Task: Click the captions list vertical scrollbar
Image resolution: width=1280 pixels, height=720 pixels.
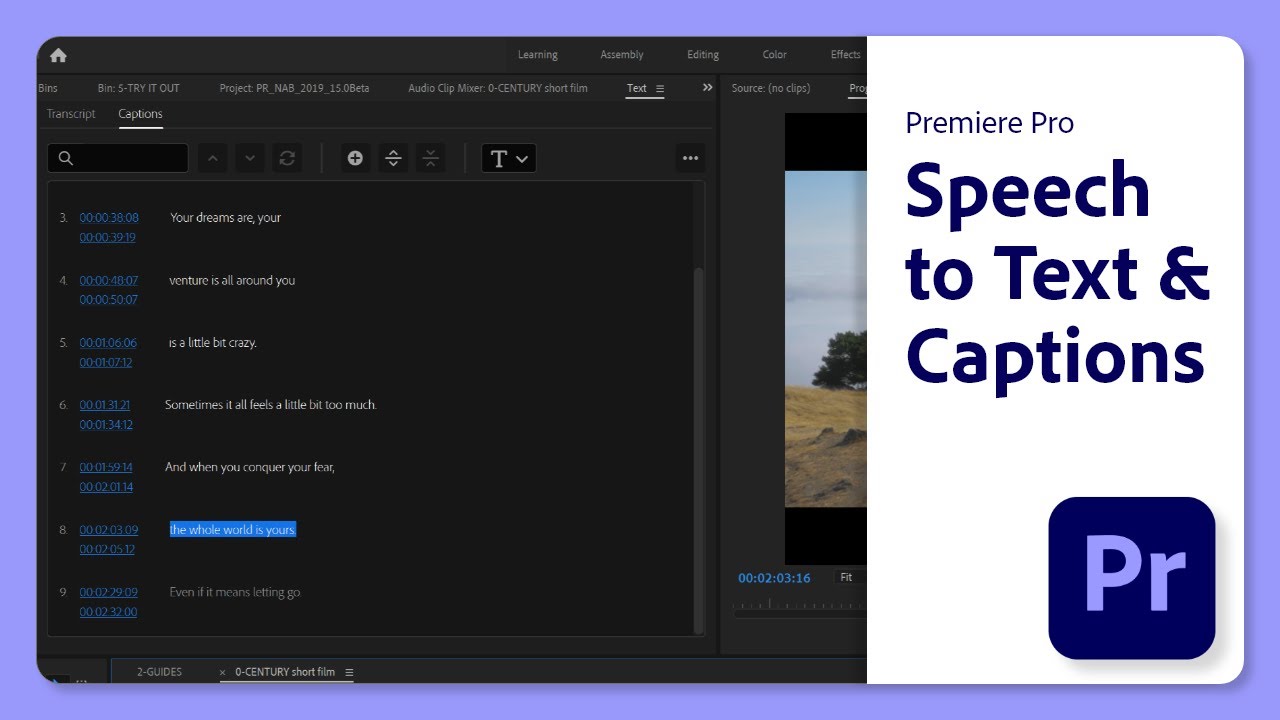Action: click(x=698, y=450)
